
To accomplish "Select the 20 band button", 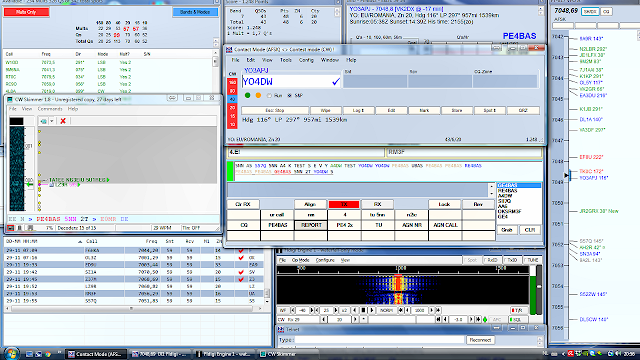I will click(232, 108).
